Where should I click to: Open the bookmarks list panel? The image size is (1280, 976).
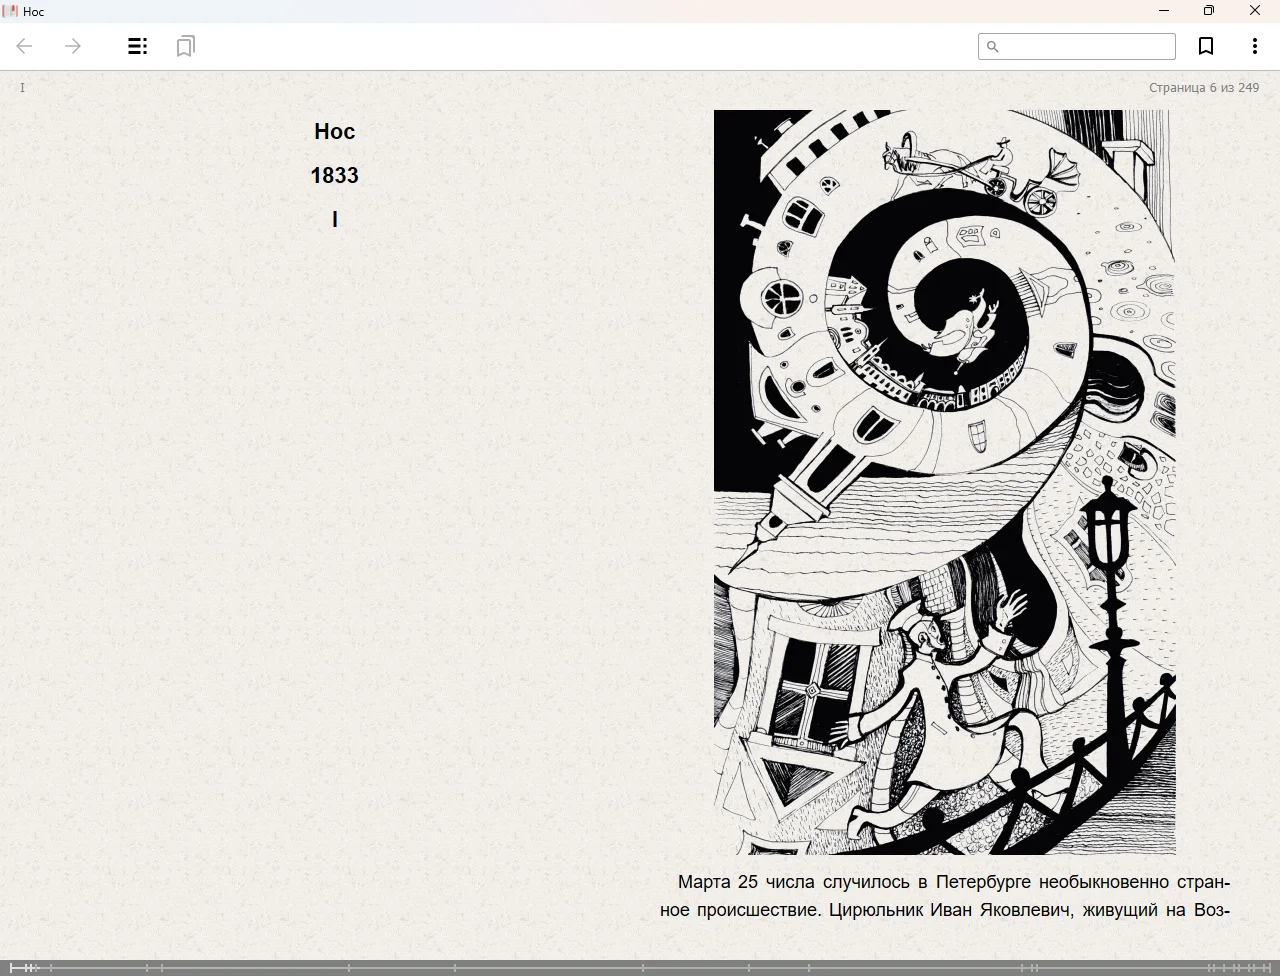[x=185, y=46]
